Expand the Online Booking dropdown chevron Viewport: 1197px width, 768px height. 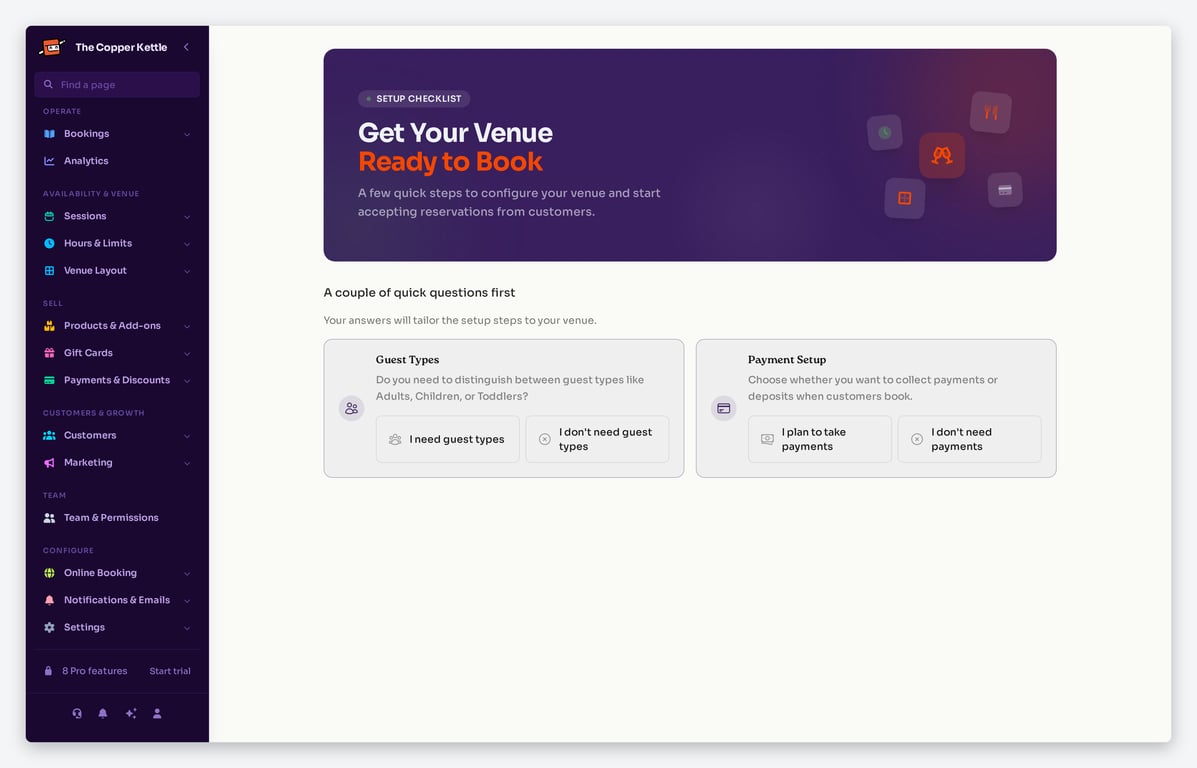point(187,573)
